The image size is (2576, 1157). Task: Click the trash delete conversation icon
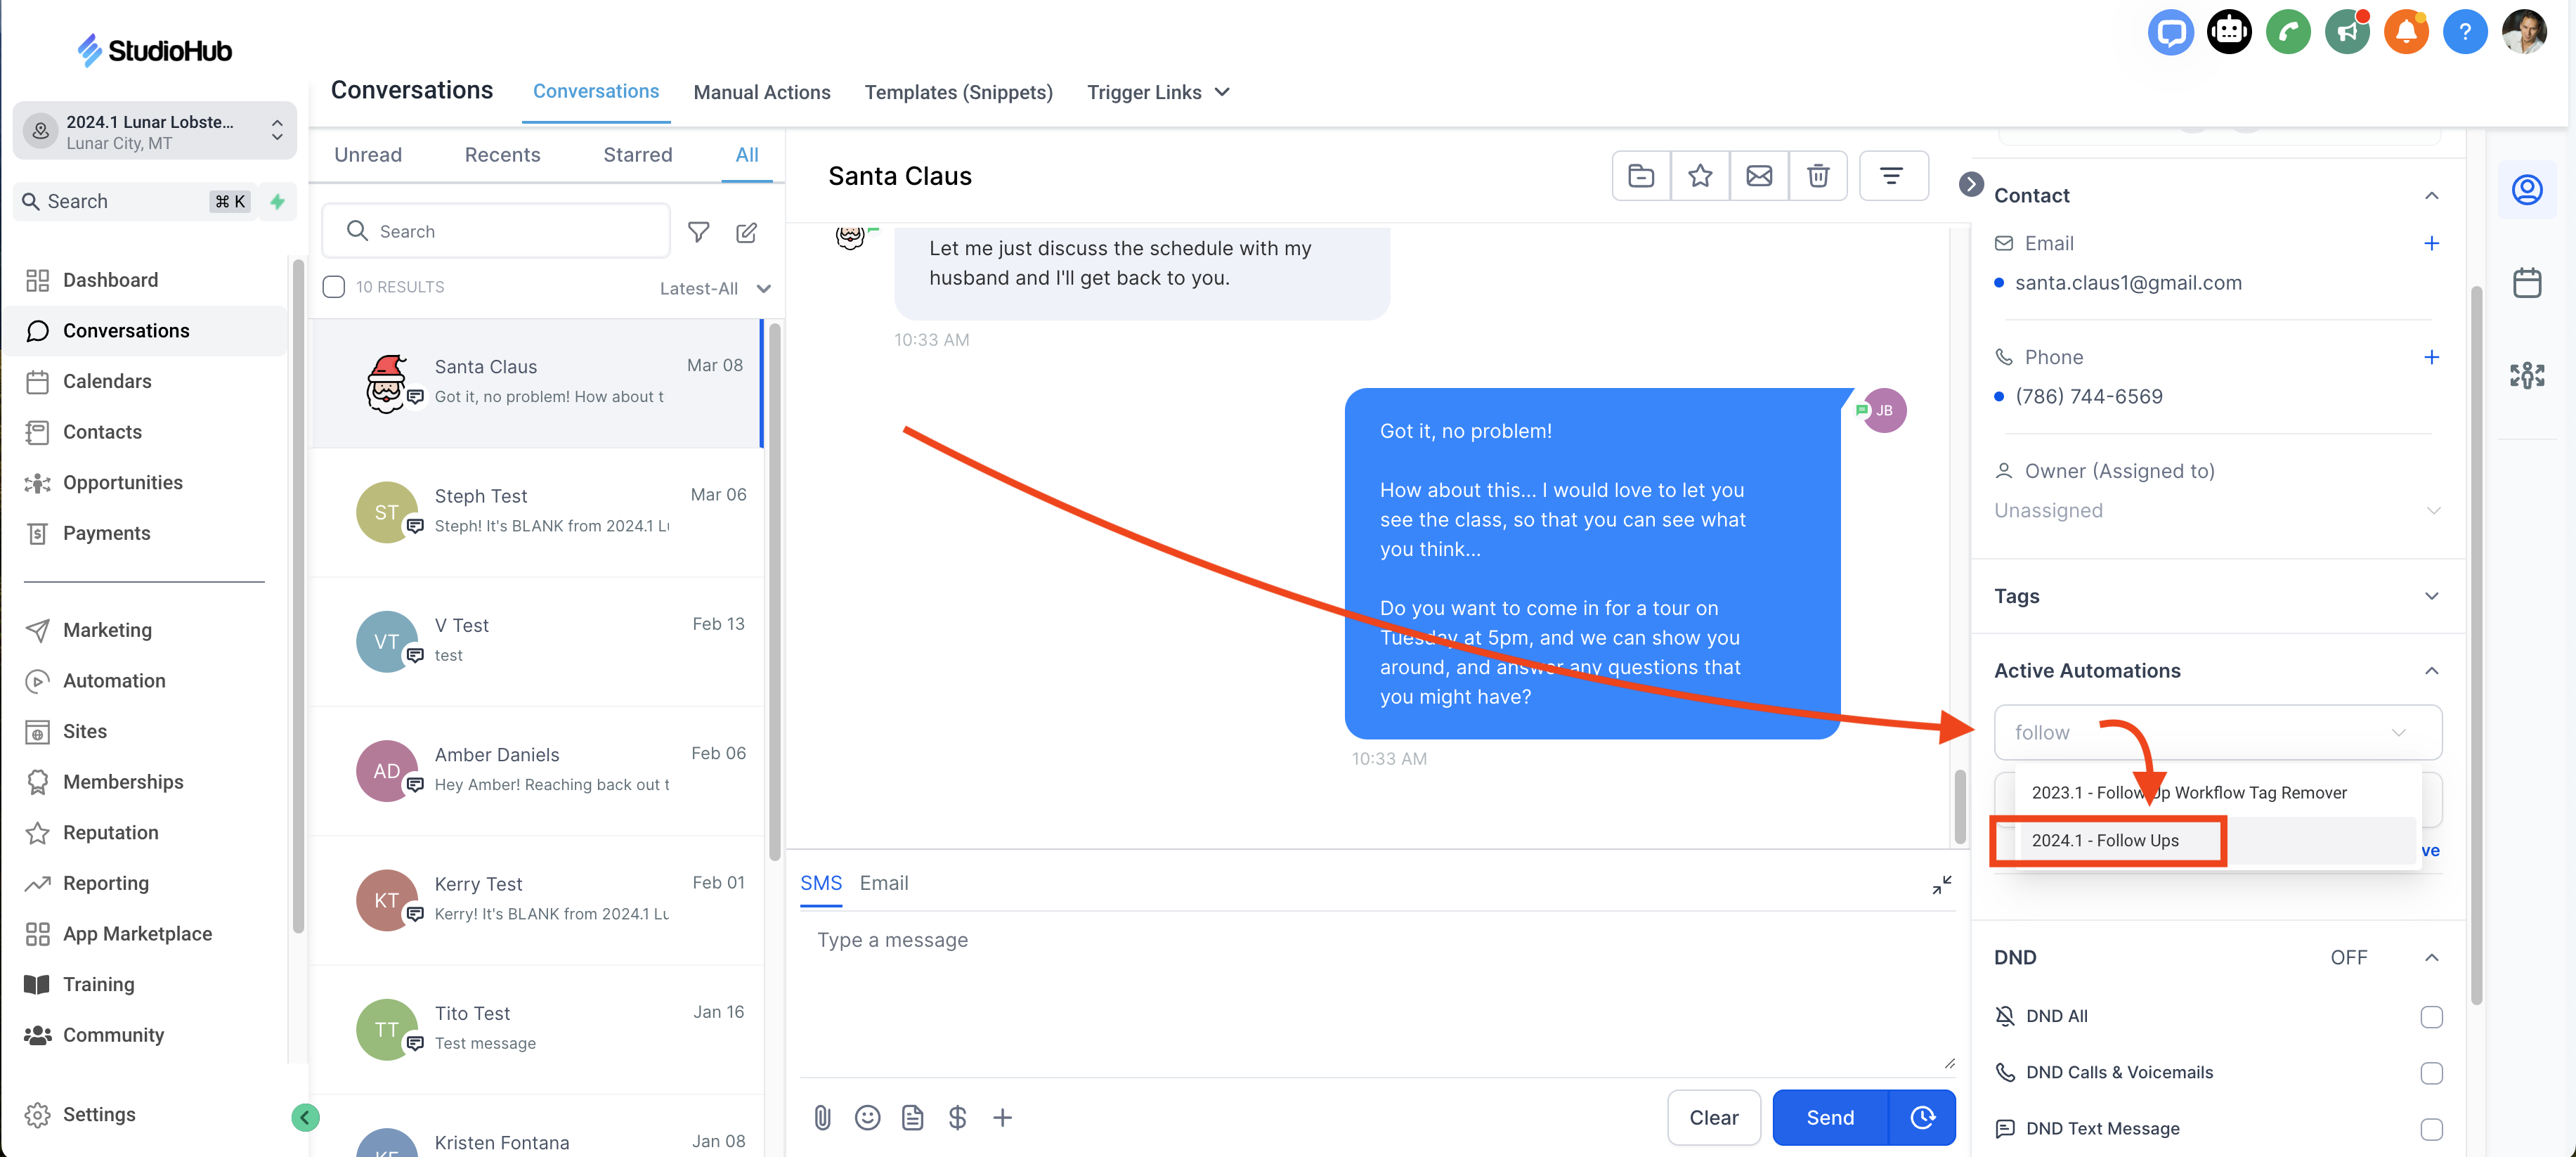[1817, 176]
